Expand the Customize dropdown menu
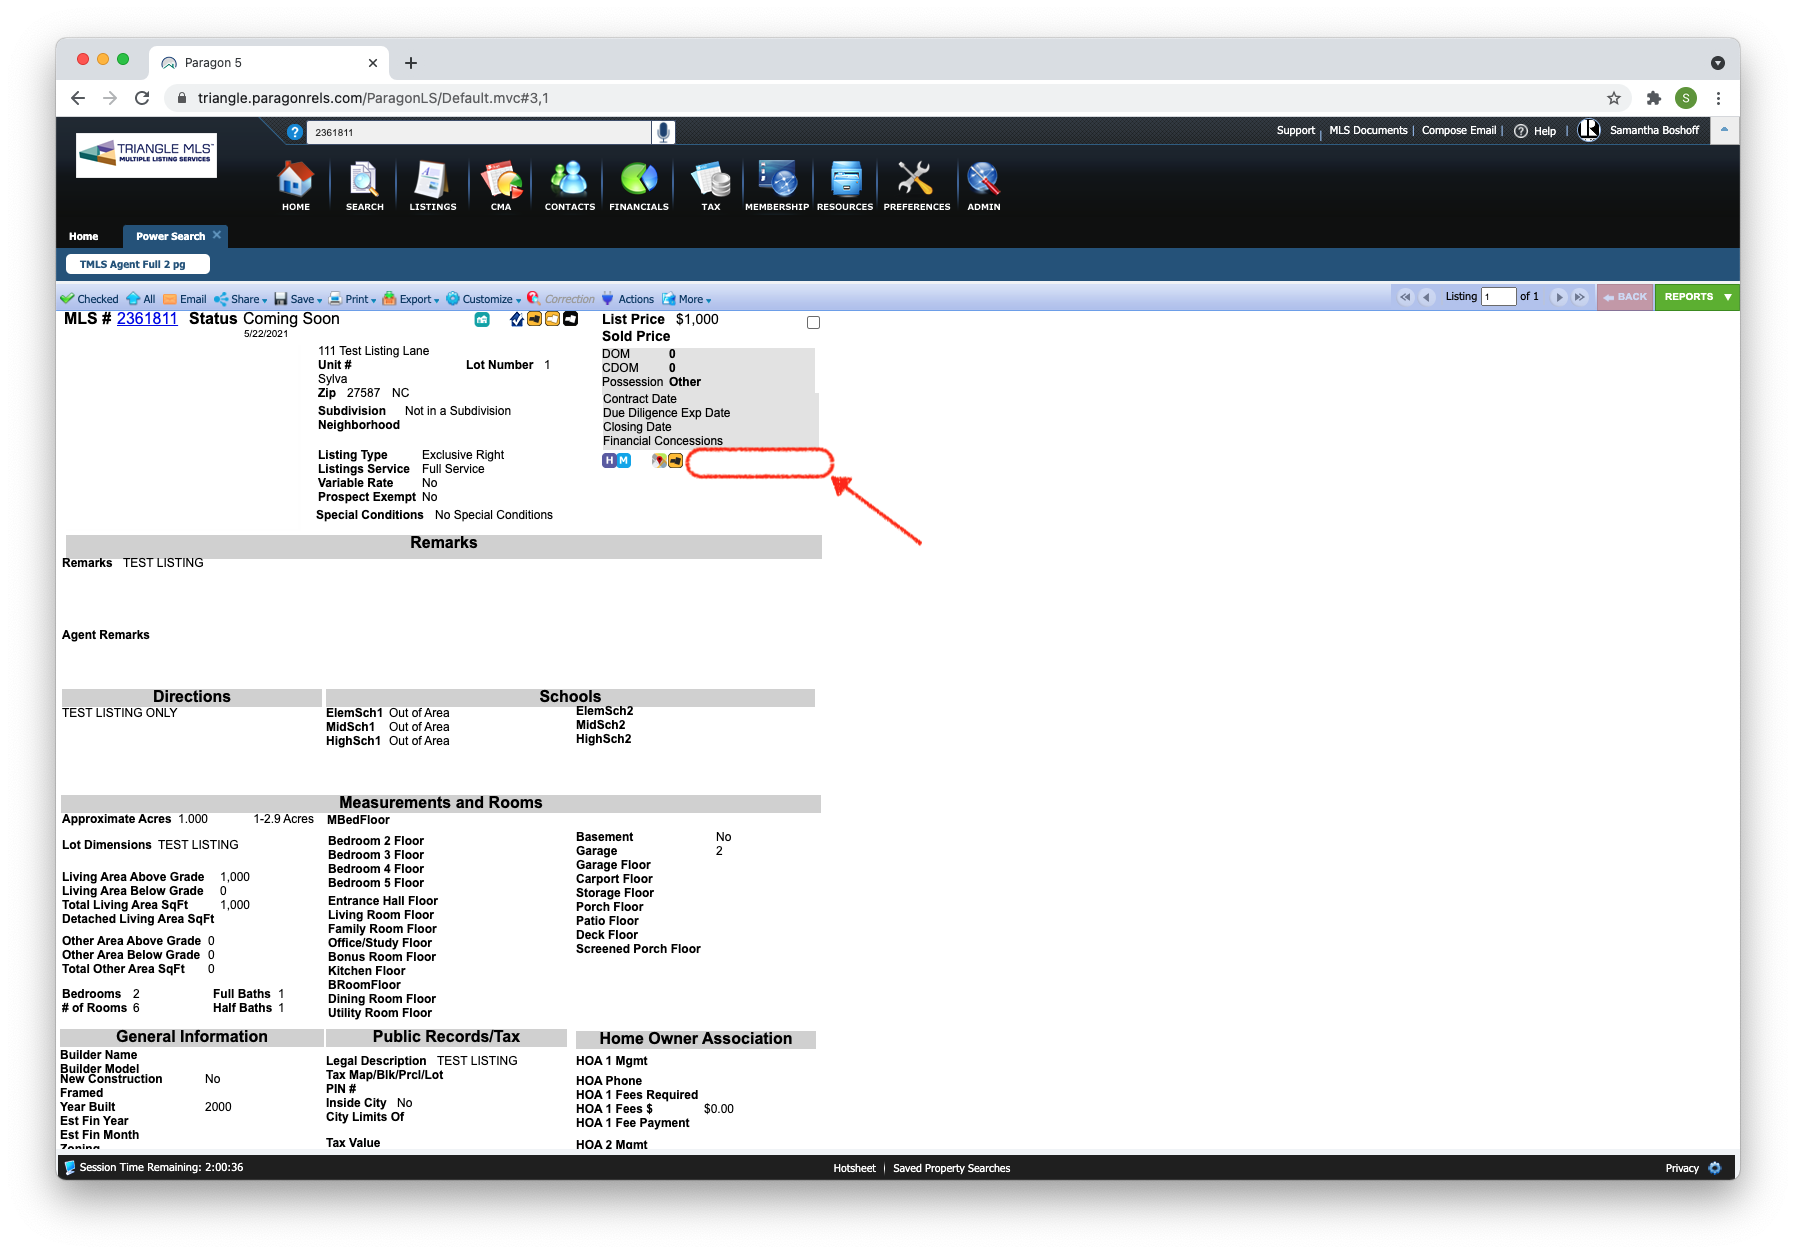The height and width of the screenshot is (1254, 1796). (484, 299)
